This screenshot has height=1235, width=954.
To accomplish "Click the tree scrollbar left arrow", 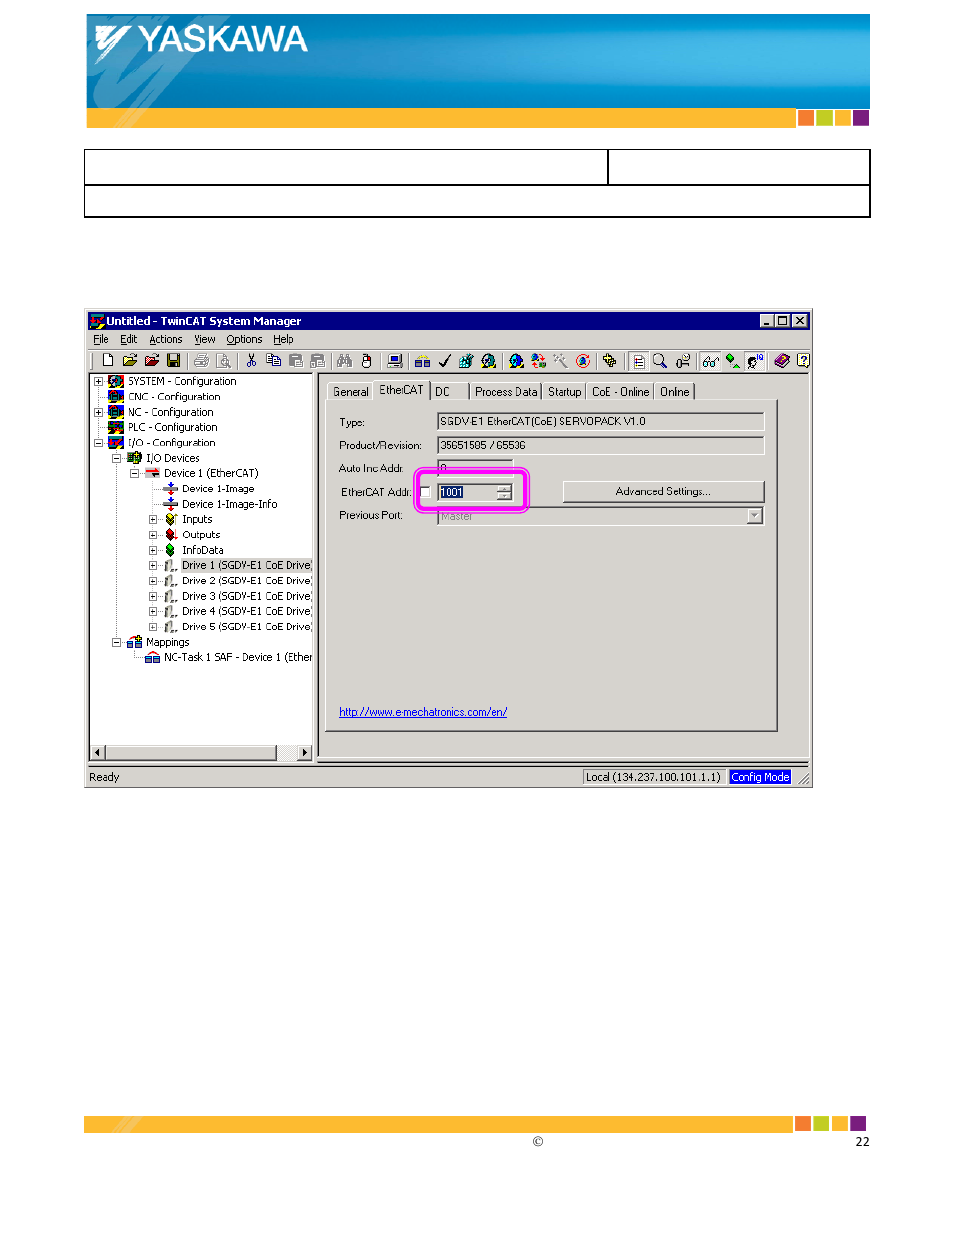I will tap(97, 752).
